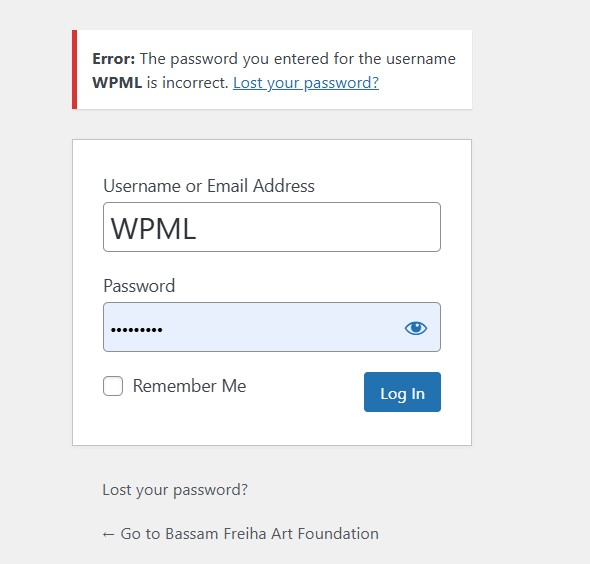This screenshot has height=564, width=590.
Task: Click the masked password dots
Action: [x=137, y=330]
